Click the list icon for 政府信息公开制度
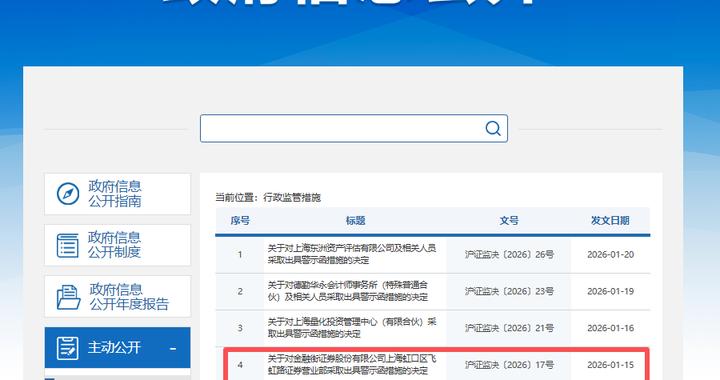 68,245
